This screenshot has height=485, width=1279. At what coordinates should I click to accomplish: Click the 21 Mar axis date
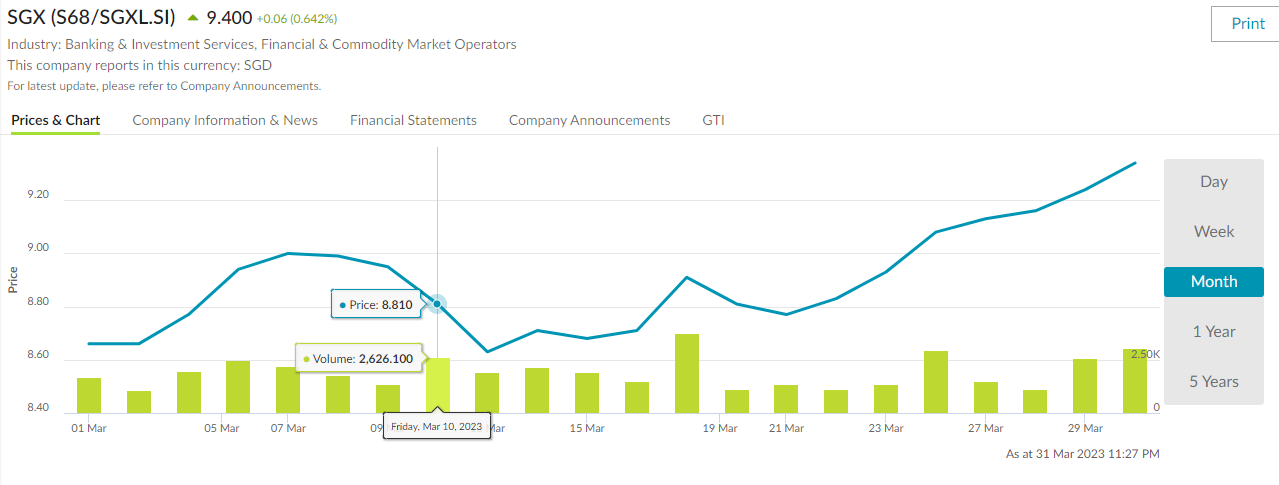pos(786,428)
